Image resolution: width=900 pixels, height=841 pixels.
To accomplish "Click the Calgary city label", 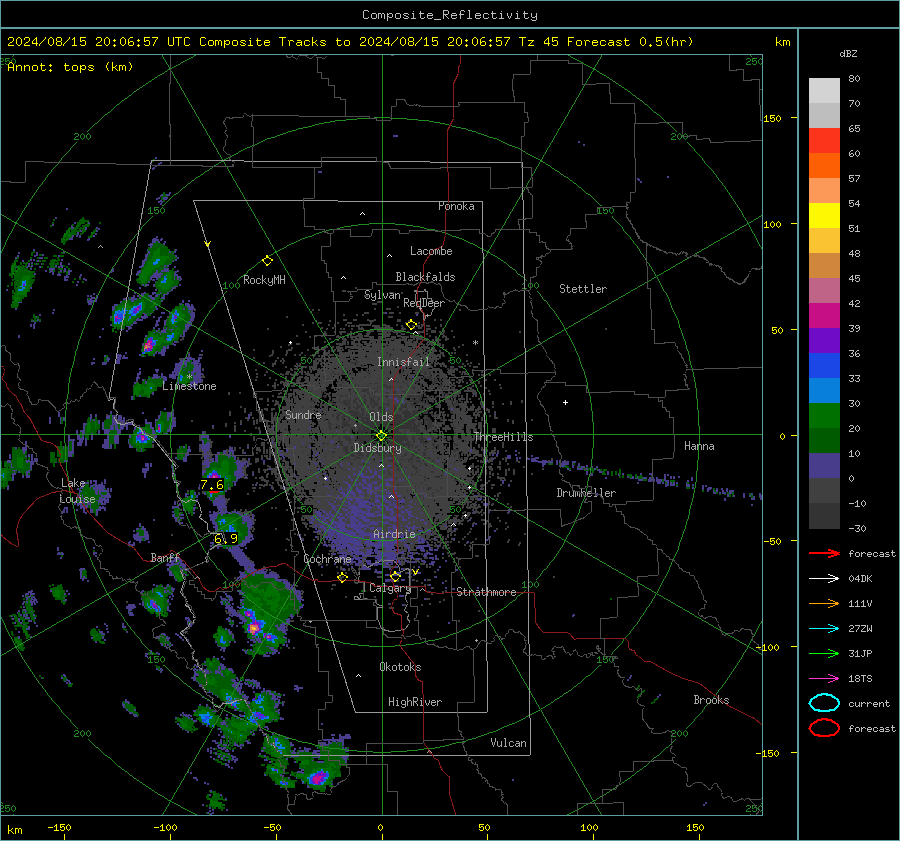I will pyautogui.click(x=390, y=588).
